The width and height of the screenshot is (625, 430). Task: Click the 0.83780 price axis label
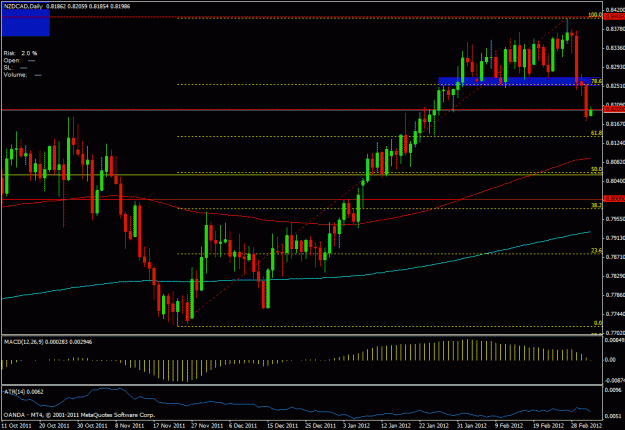point(615,29)
